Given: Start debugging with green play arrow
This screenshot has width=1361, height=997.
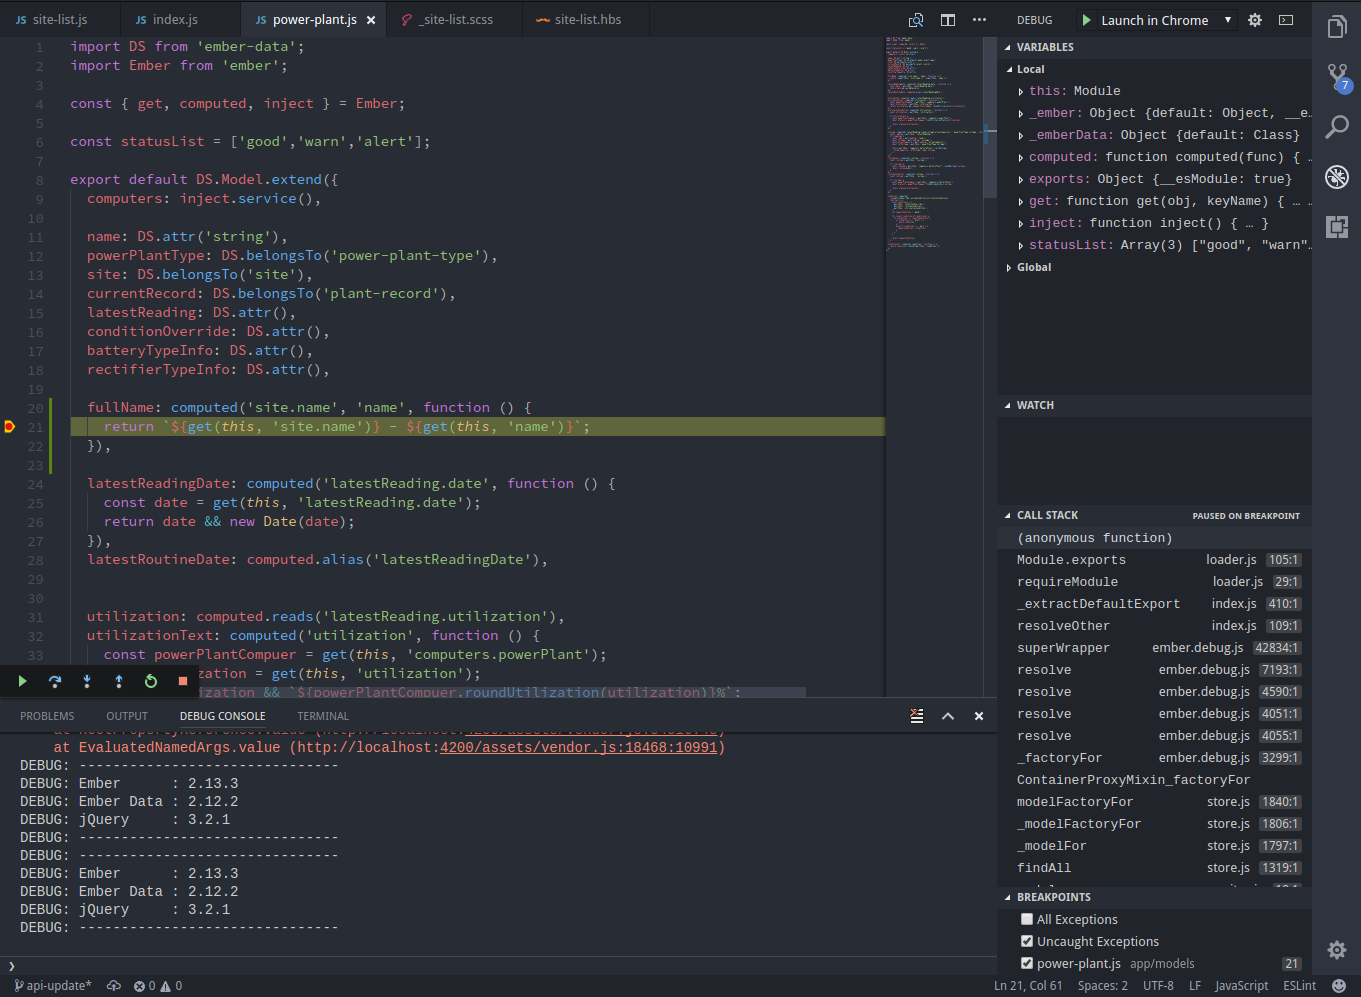Looking at the screenshot, I should click(1086, 20).
